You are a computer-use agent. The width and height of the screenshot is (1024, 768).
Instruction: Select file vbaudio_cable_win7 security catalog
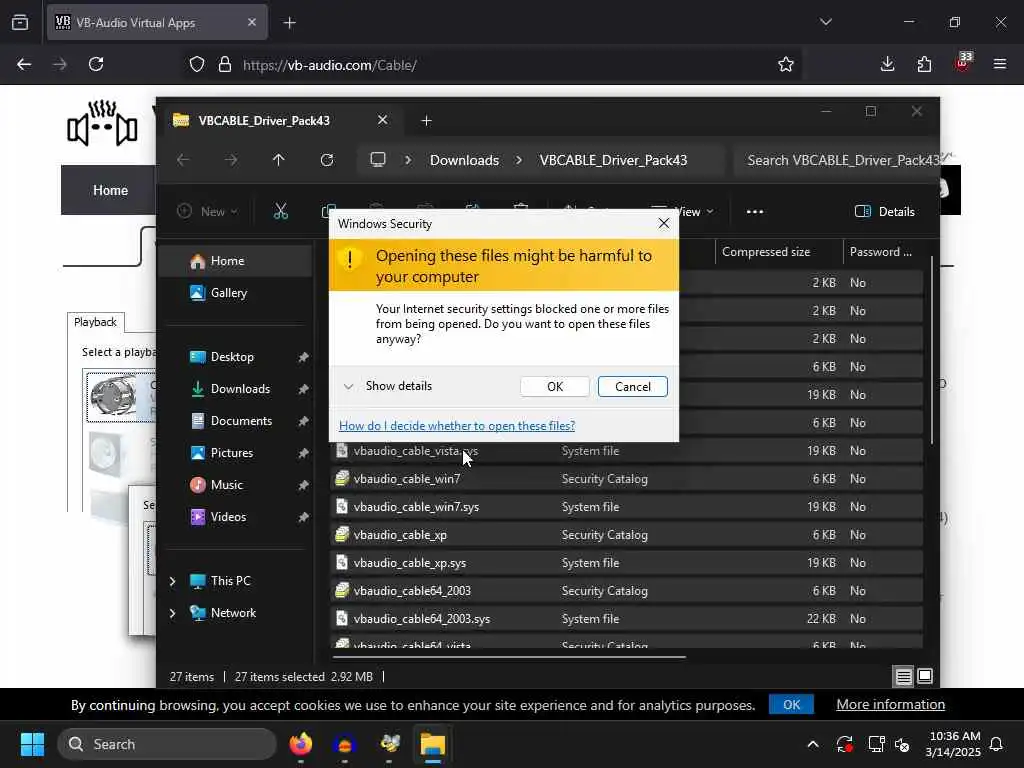tap(626, 479)
